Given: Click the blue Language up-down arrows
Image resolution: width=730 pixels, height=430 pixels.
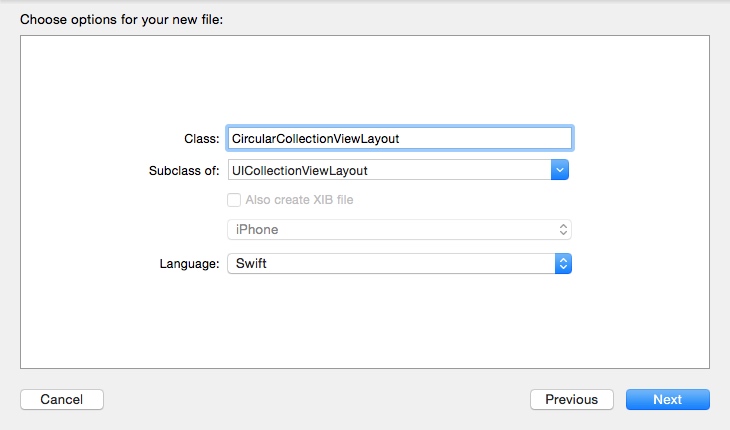Looking at the screenshot, I should pos(563,264).
